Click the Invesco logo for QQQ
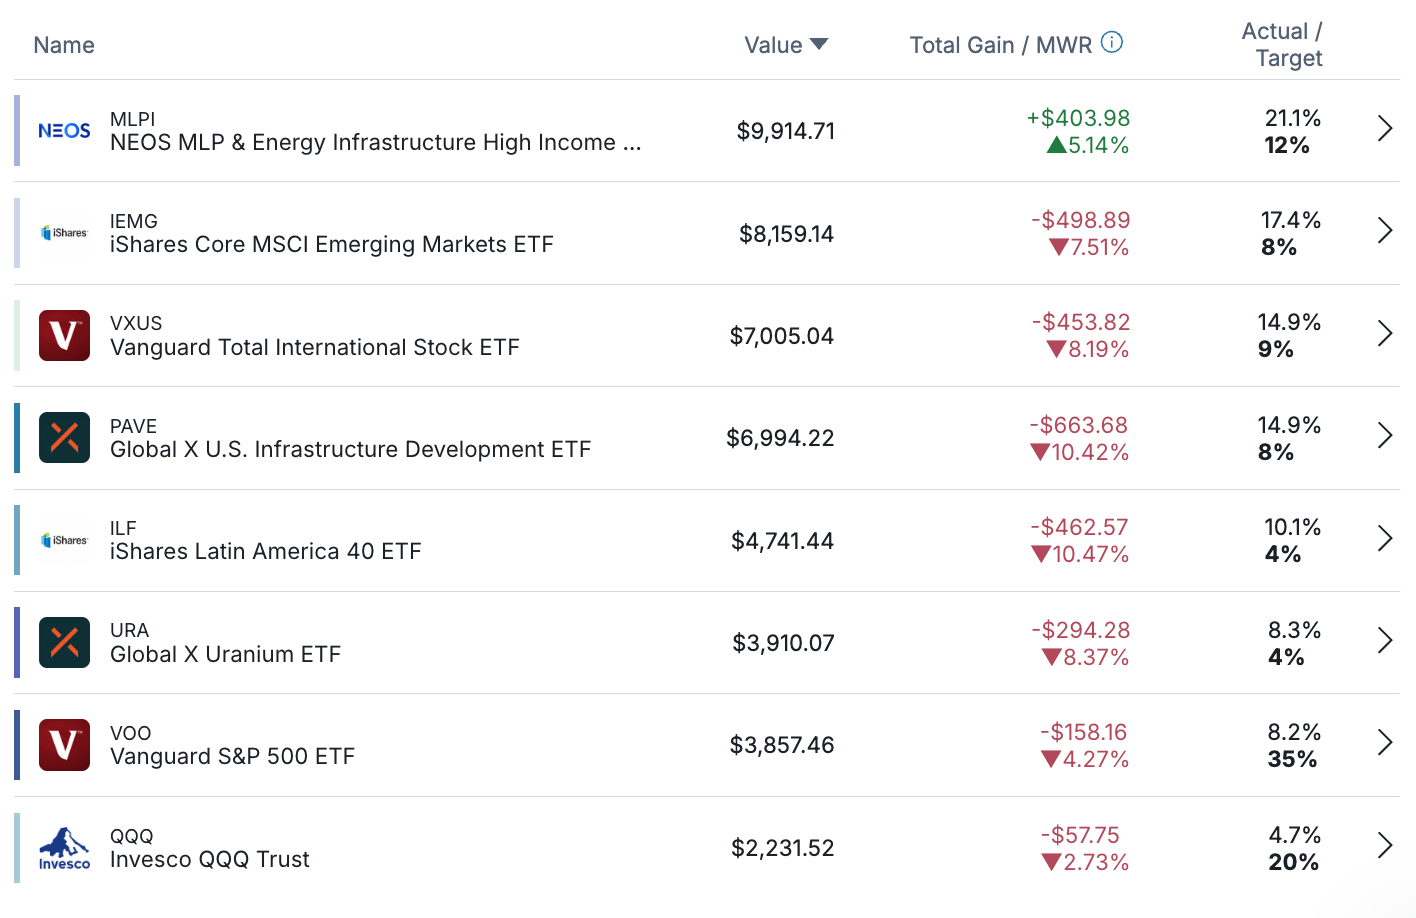The height and width of the screenshot is (918, 1416). pyautogui.click(x=64, y=848)
